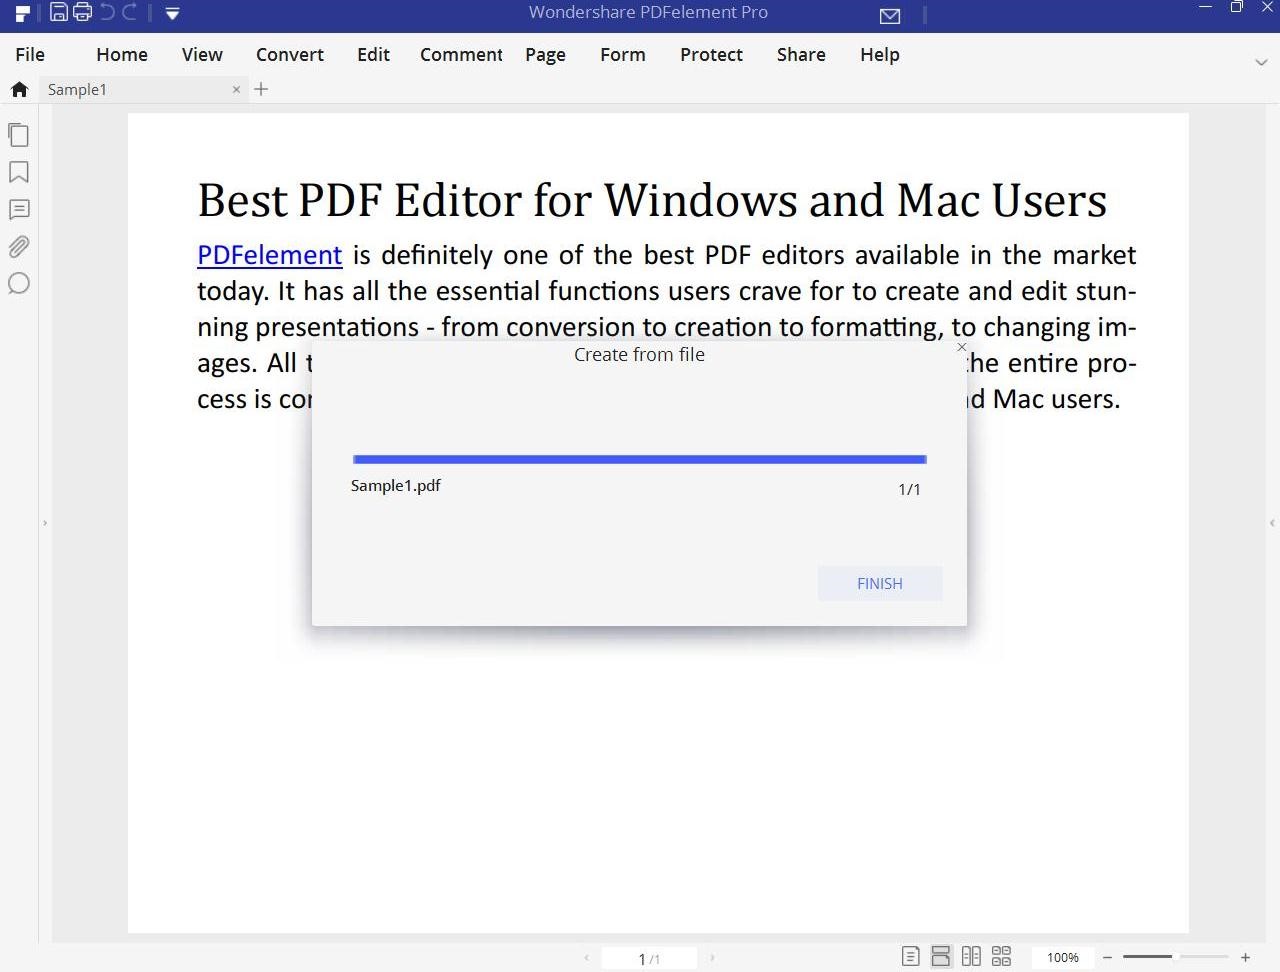Click the mail envelope icon in title bar
The image size is (1280, 972).
[890, 16]
